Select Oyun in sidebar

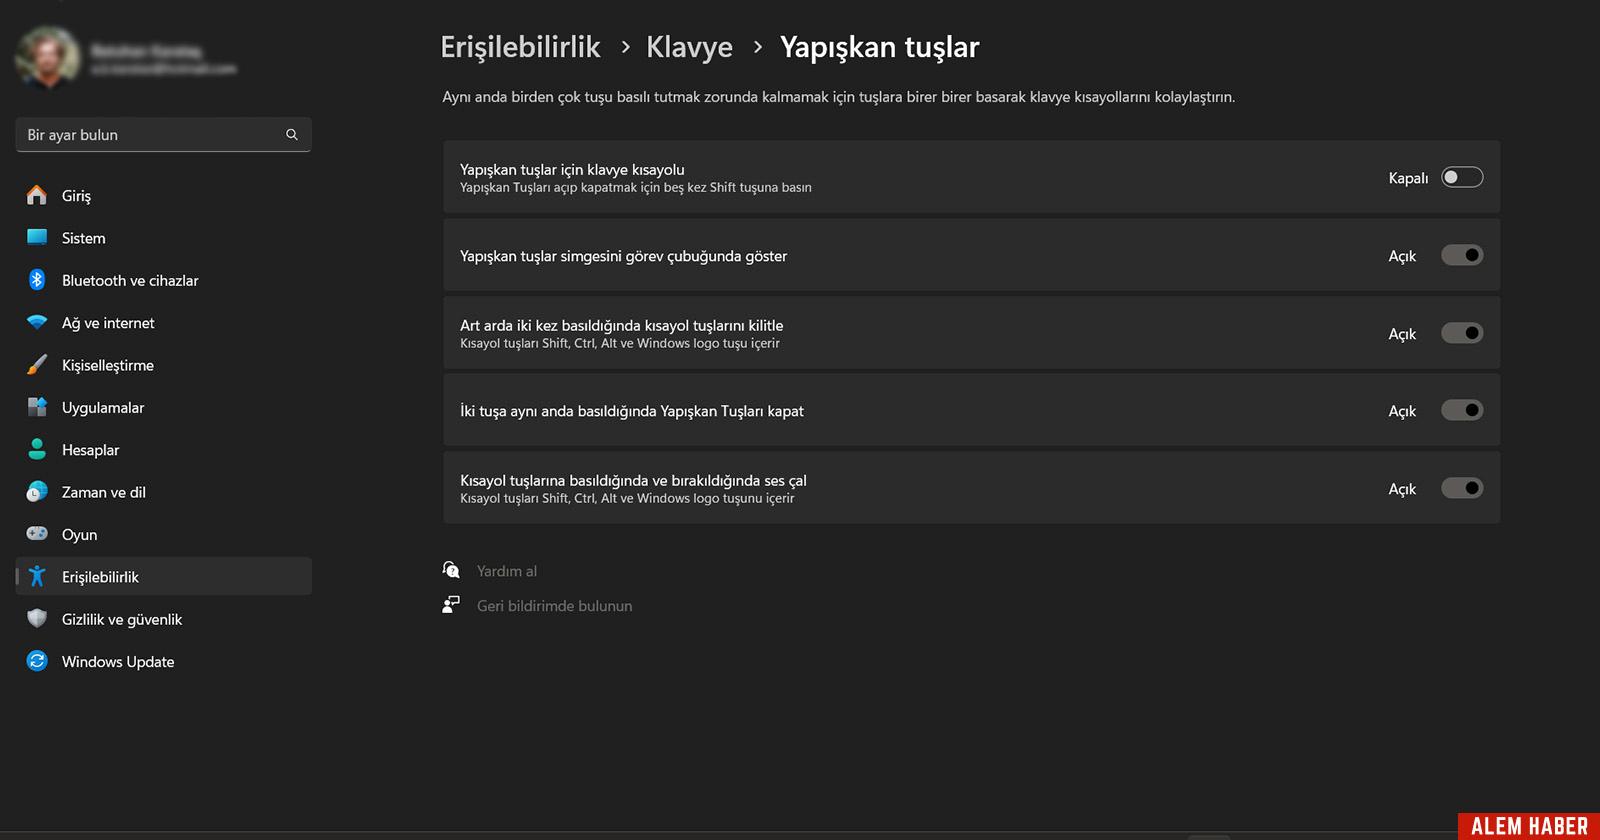tap(163, 534)
